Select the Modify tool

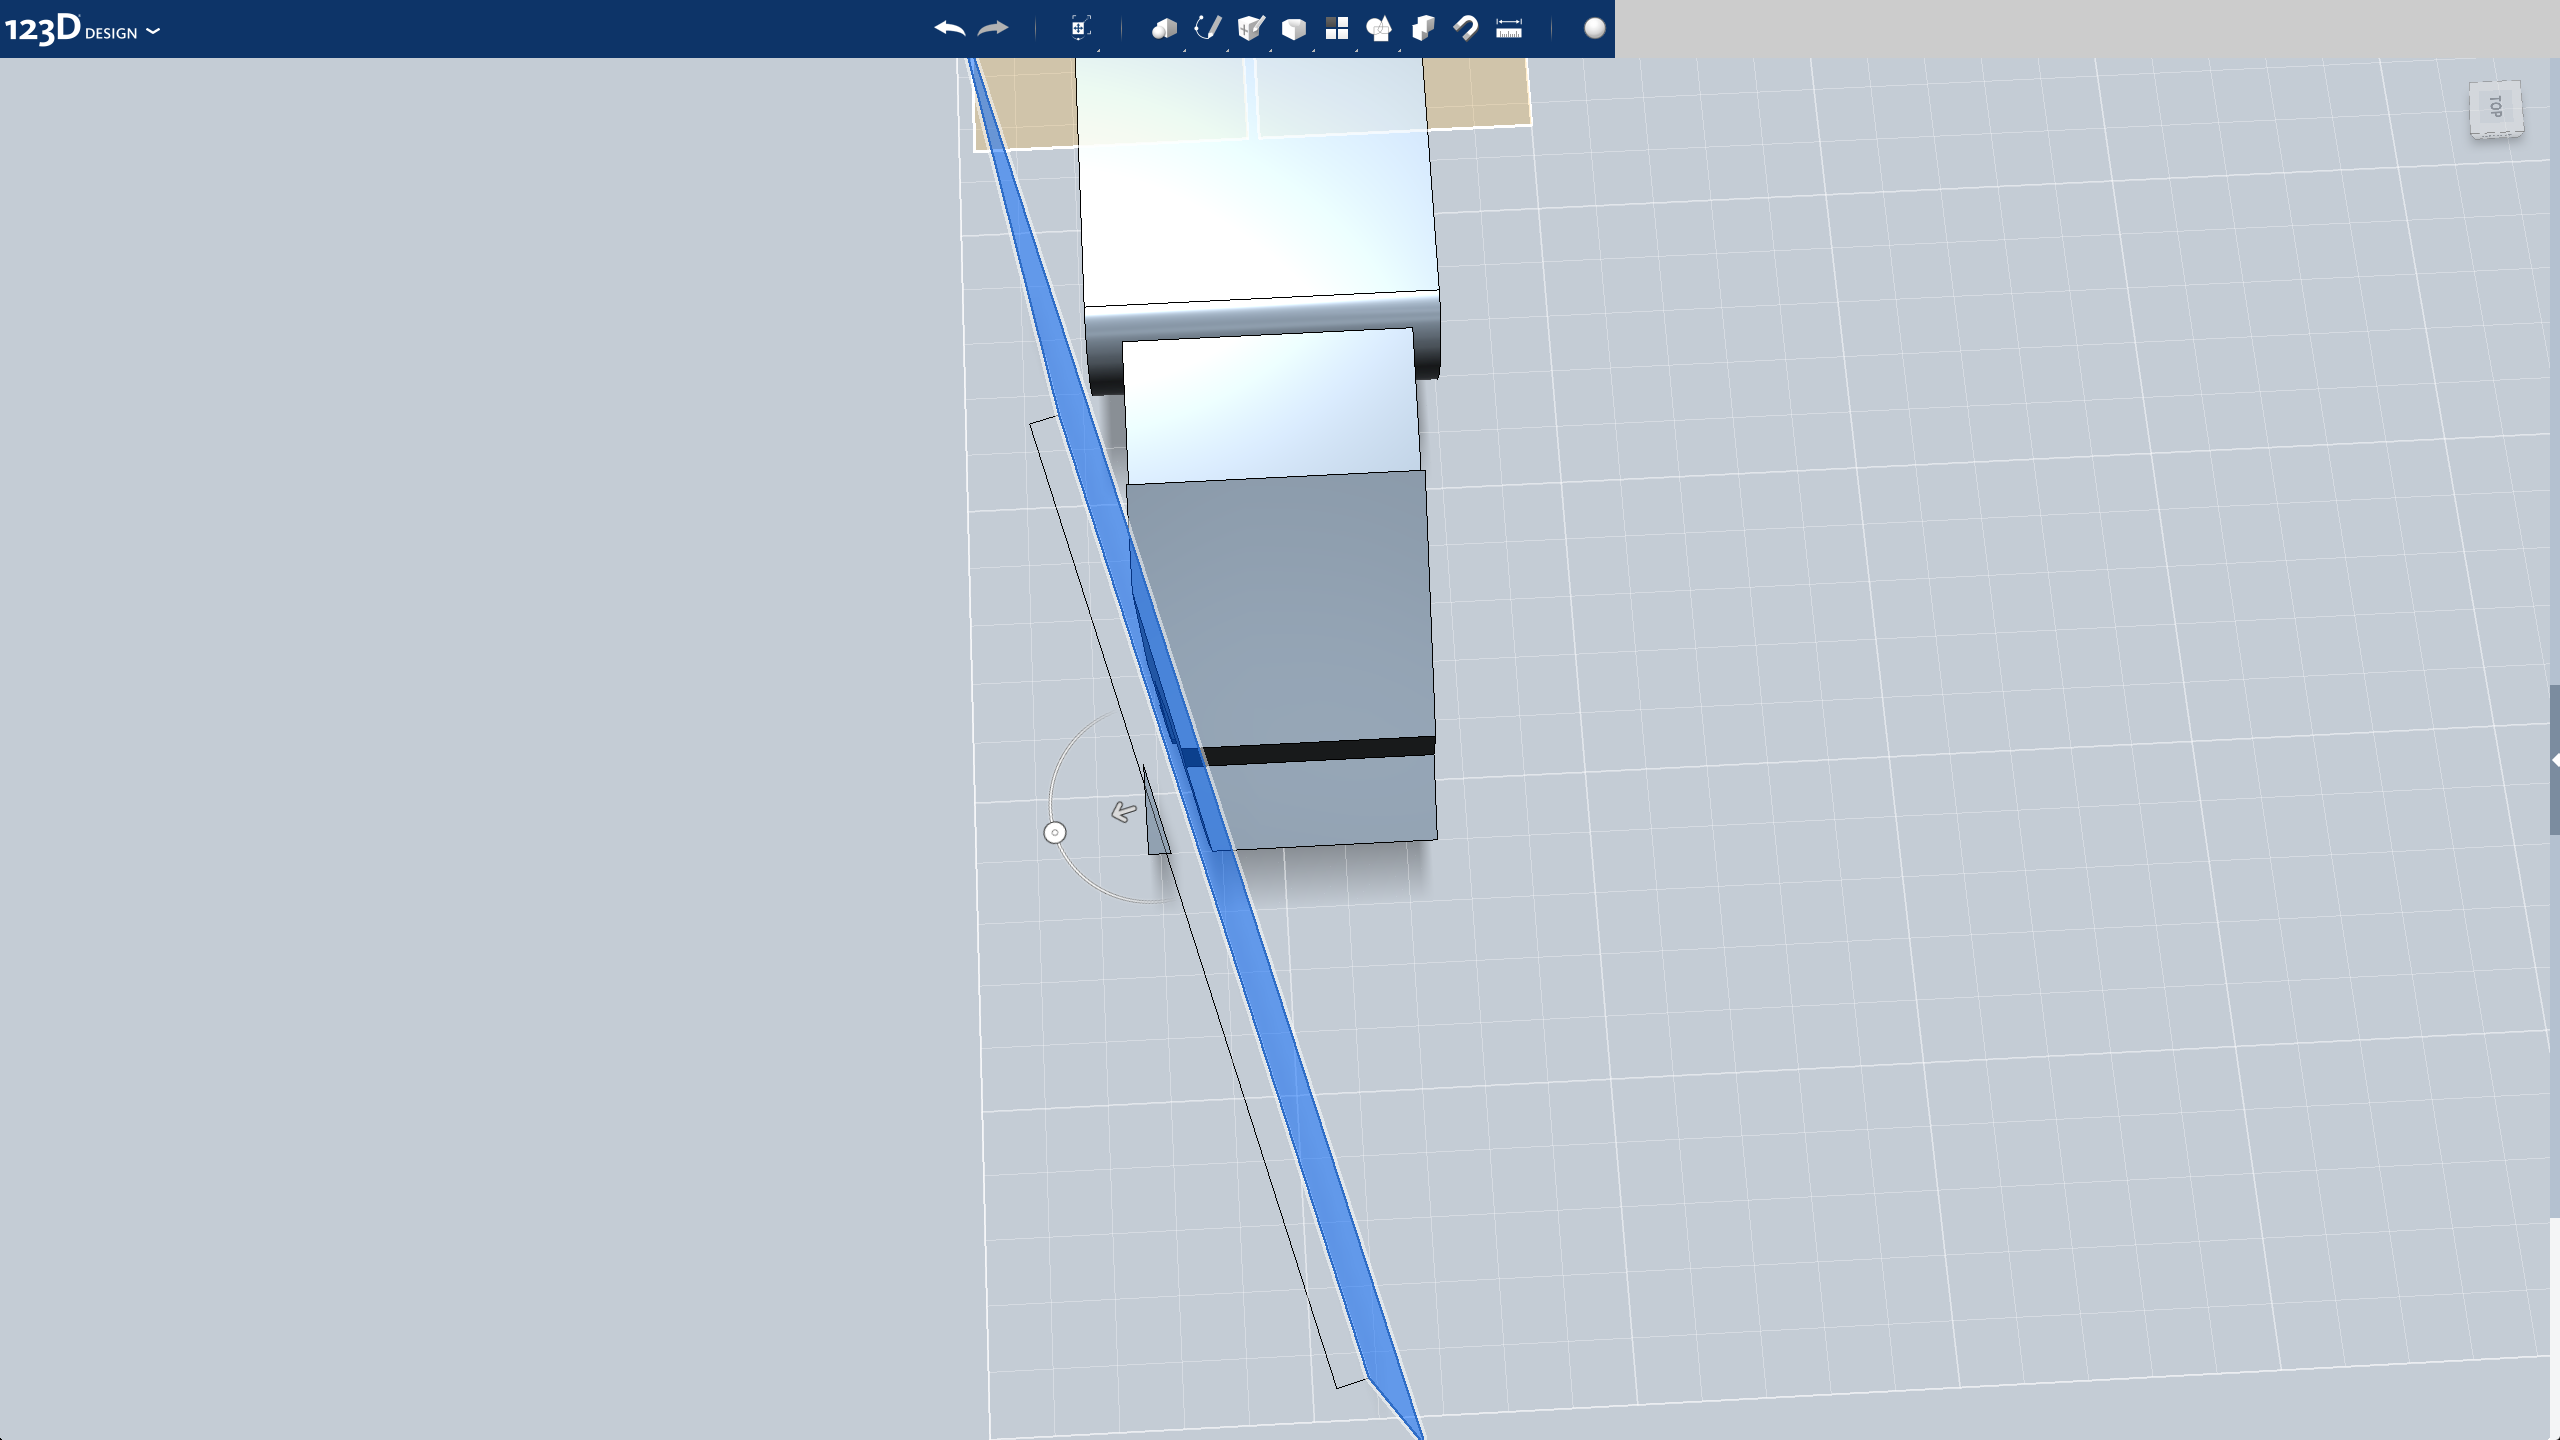[1294, 28]
